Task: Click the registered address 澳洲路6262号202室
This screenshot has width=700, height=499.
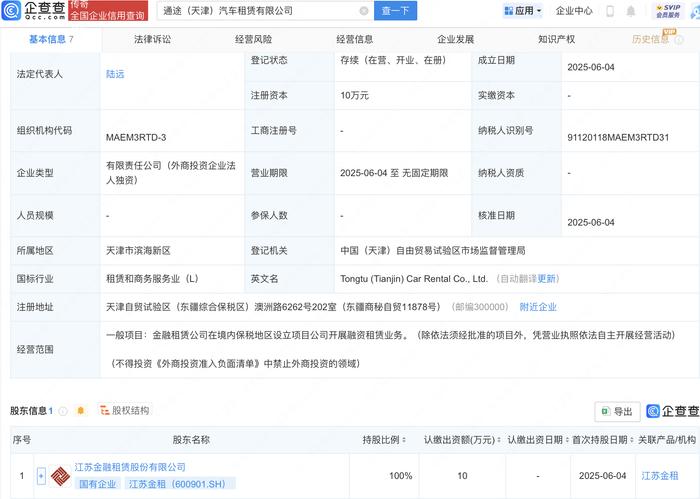Action: pyautogui.click(x=295, y=307)
